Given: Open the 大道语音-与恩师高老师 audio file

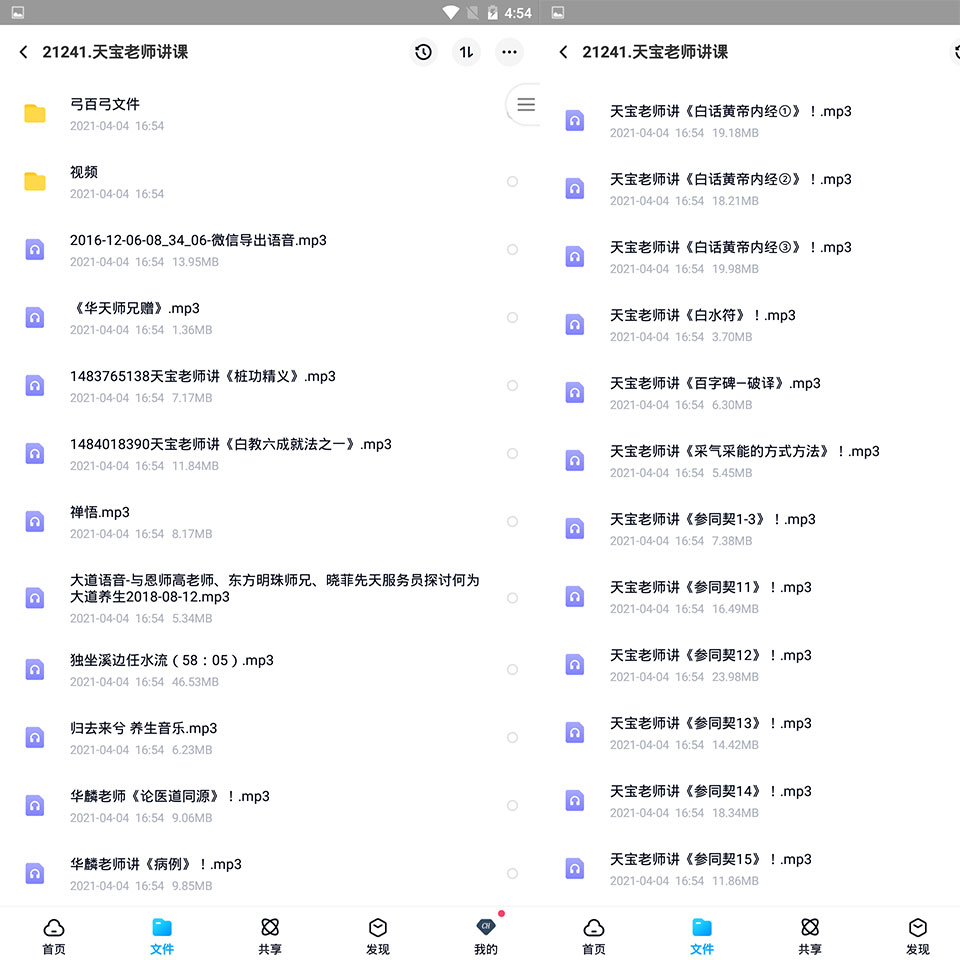Looking at the screenshot, I should pyautogui.click(x=270, y=598).
